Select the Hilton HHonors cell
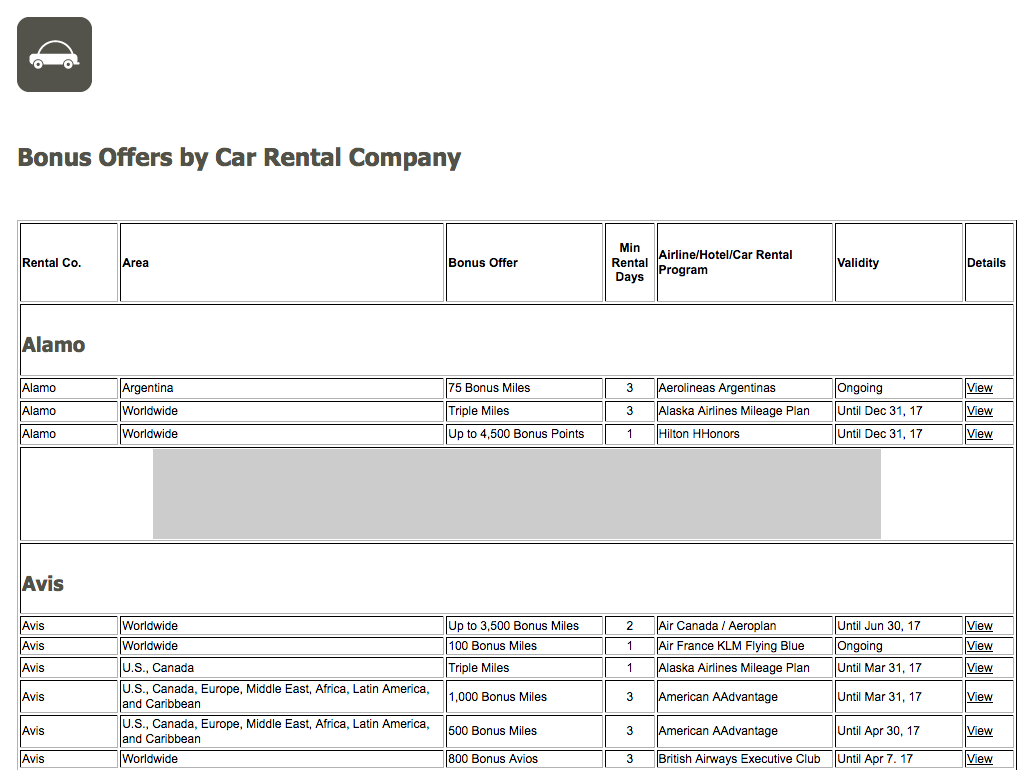The image size is (1029, 770). click(x=745, y=434)
